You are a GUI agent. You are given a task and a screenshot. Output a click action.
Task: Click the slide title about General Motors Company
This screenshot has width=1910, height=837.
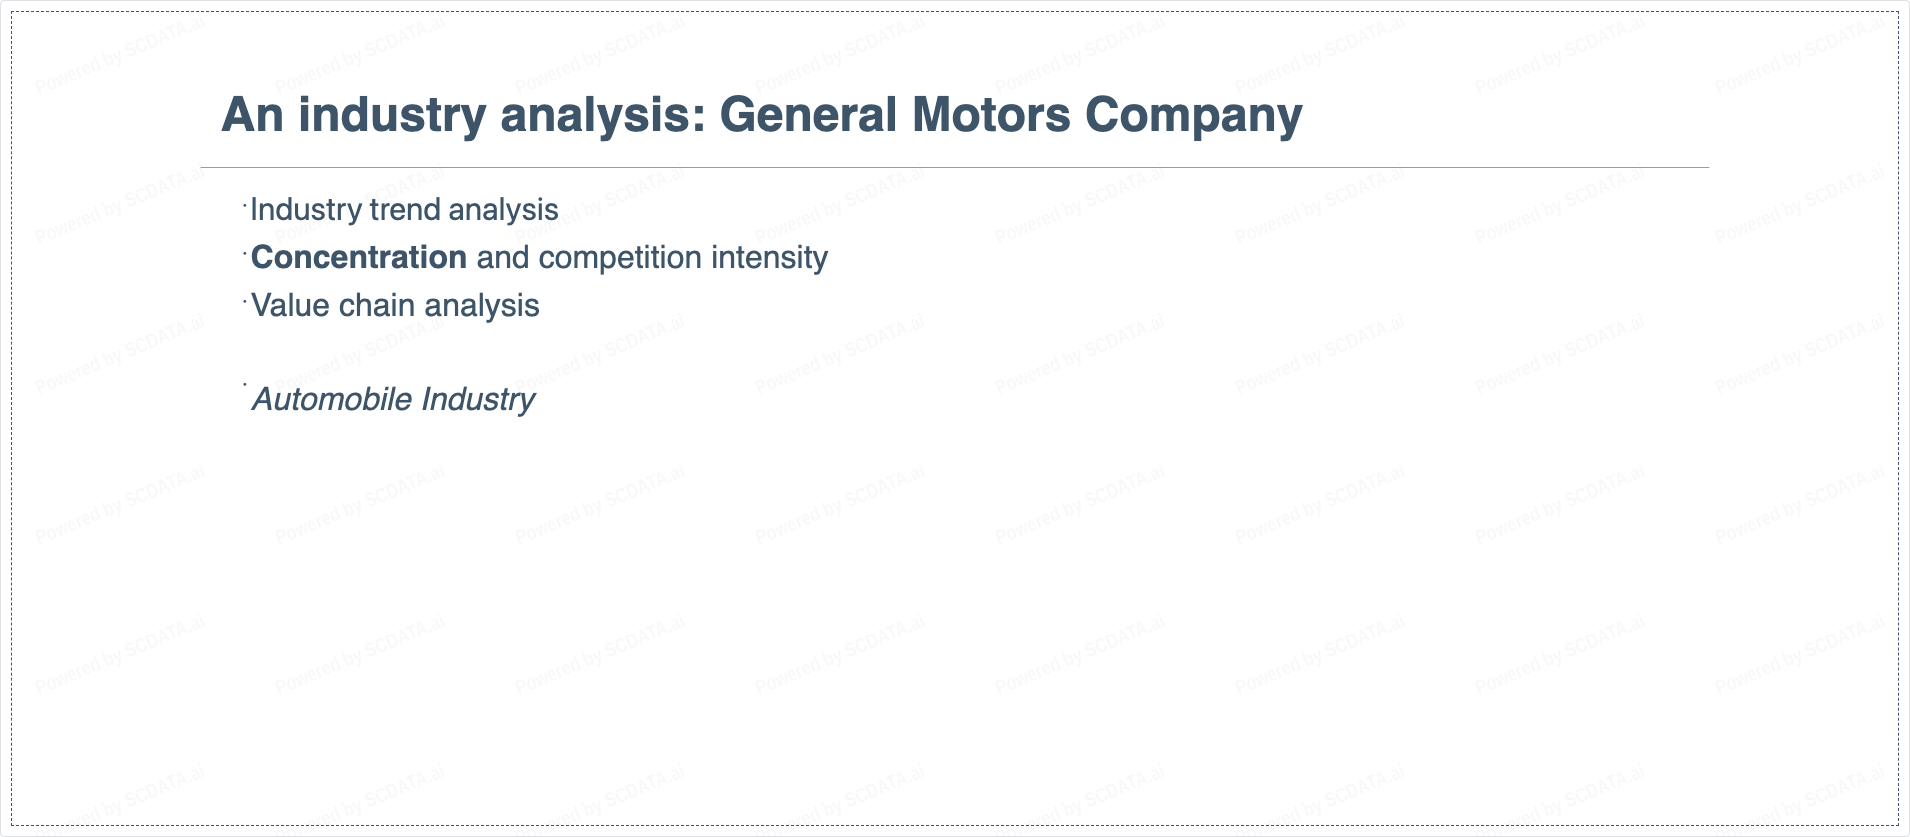tap(761, 115)
